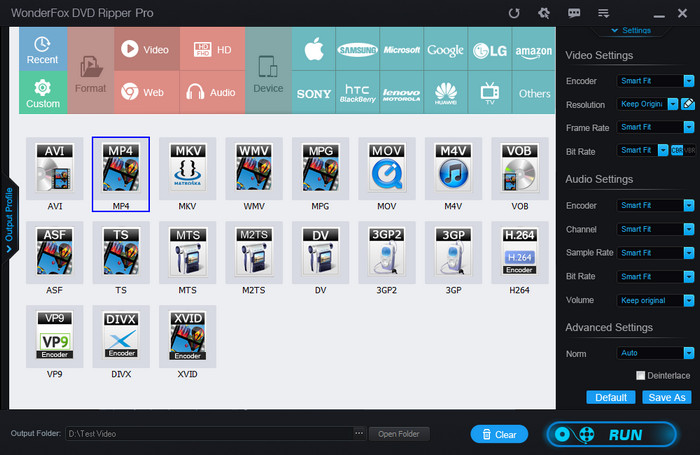The height and width of the screenshot is (455, 700).
Task: Open Samsung device profiles
Action: click(358, 49)
